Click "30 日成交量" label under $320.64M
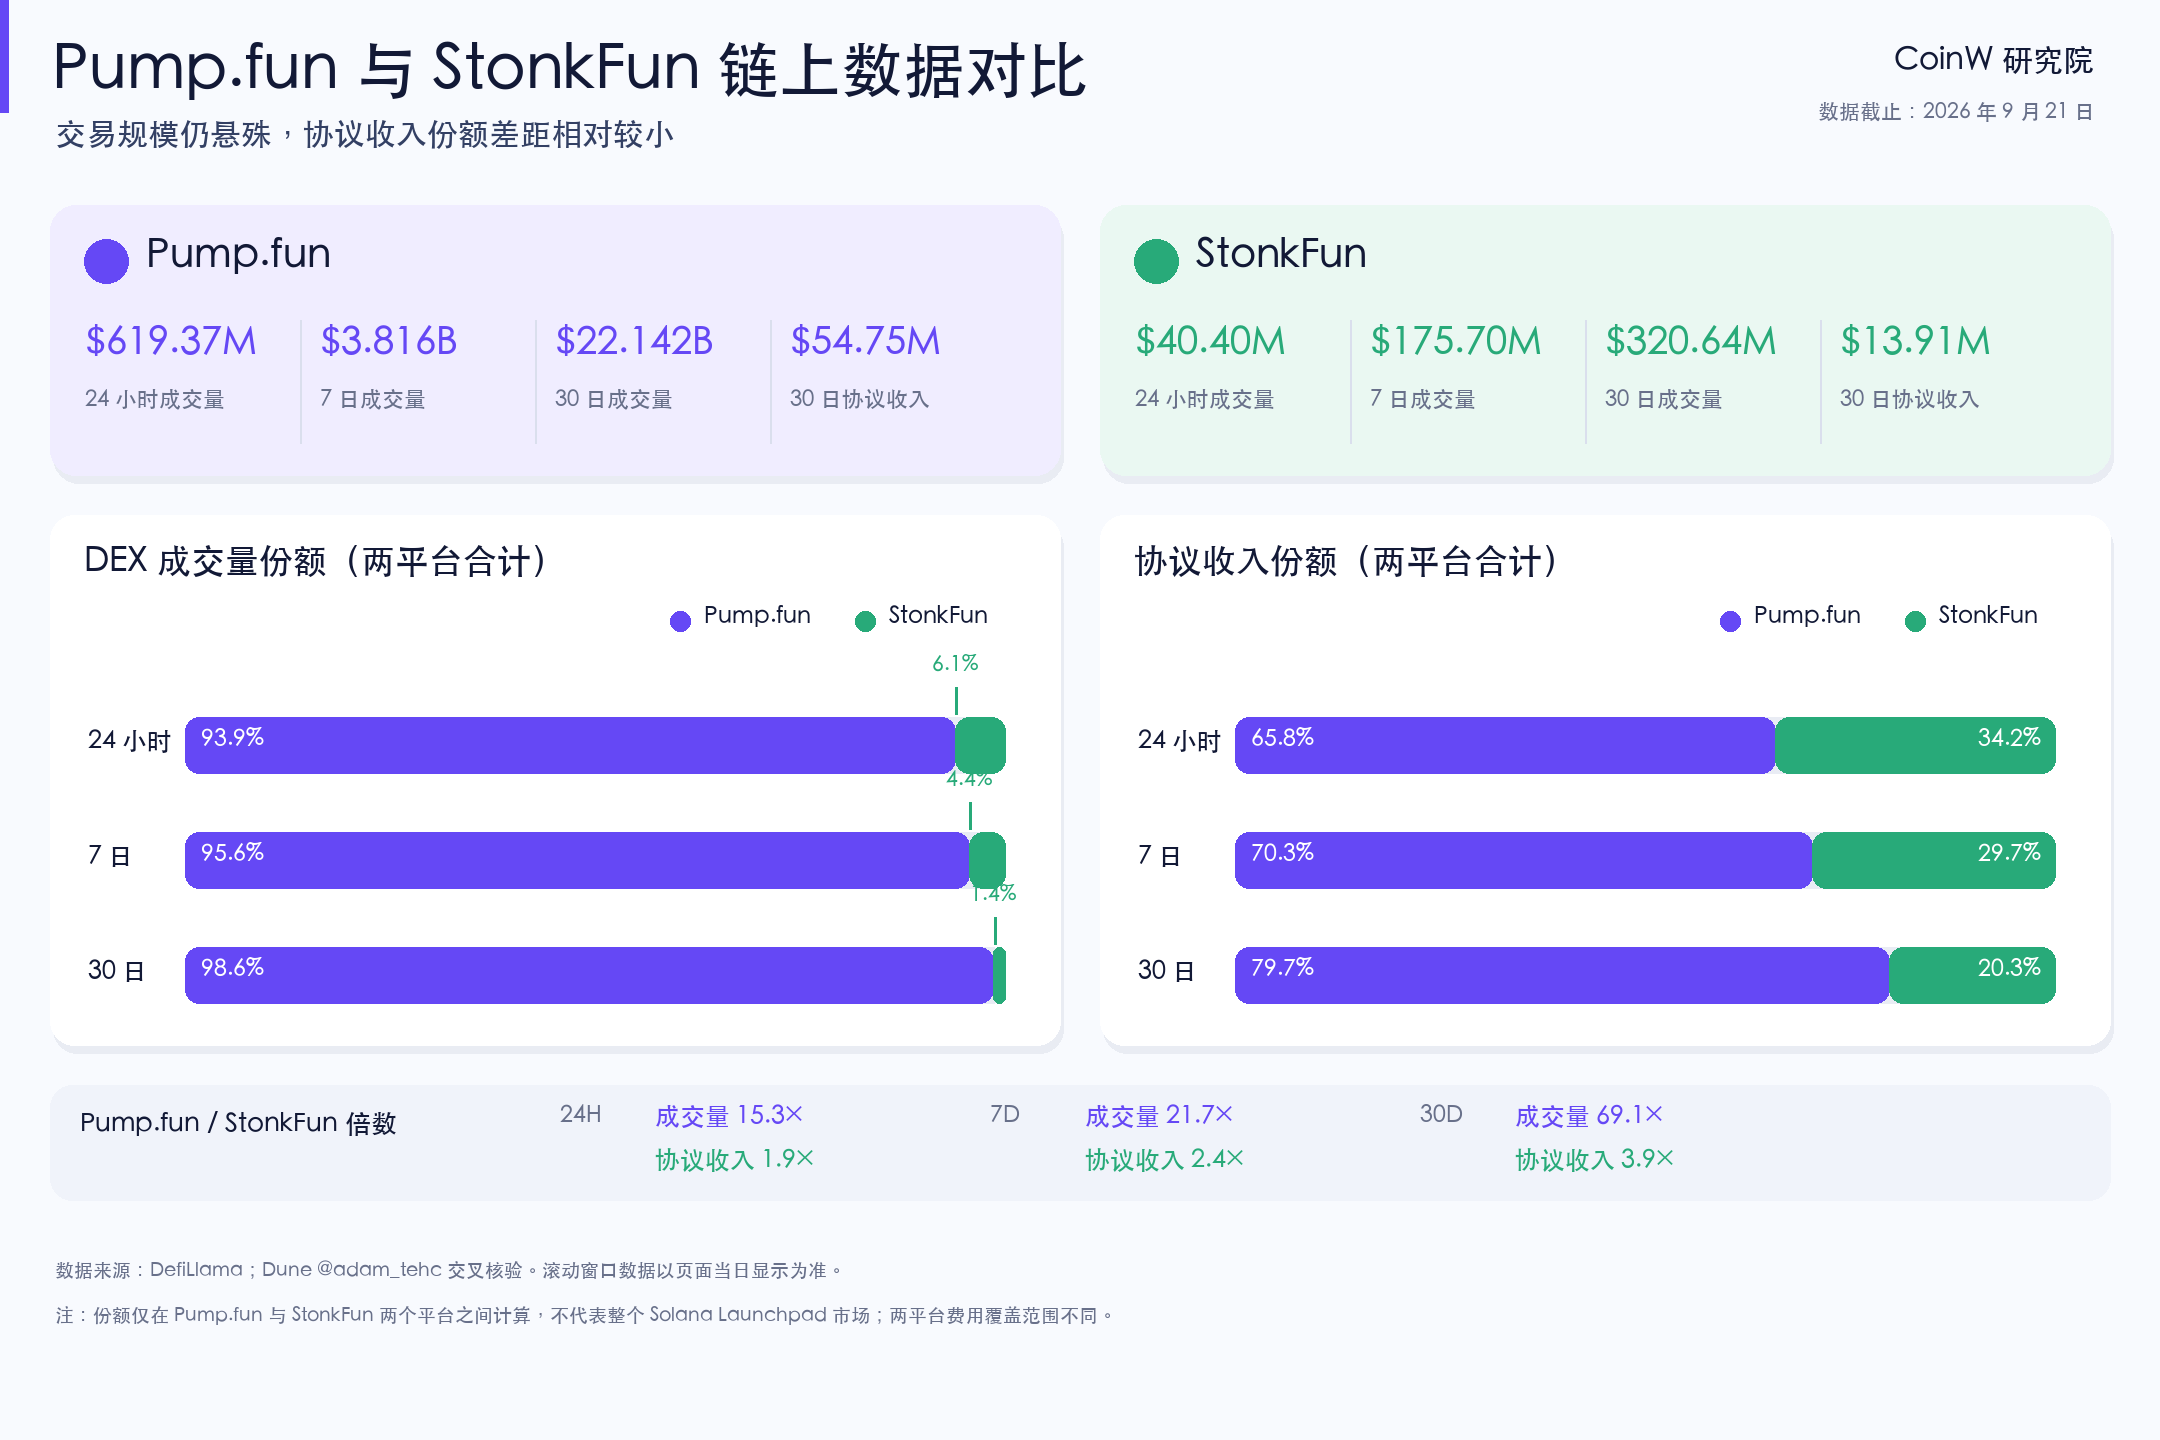 [x=1664, y=399]
